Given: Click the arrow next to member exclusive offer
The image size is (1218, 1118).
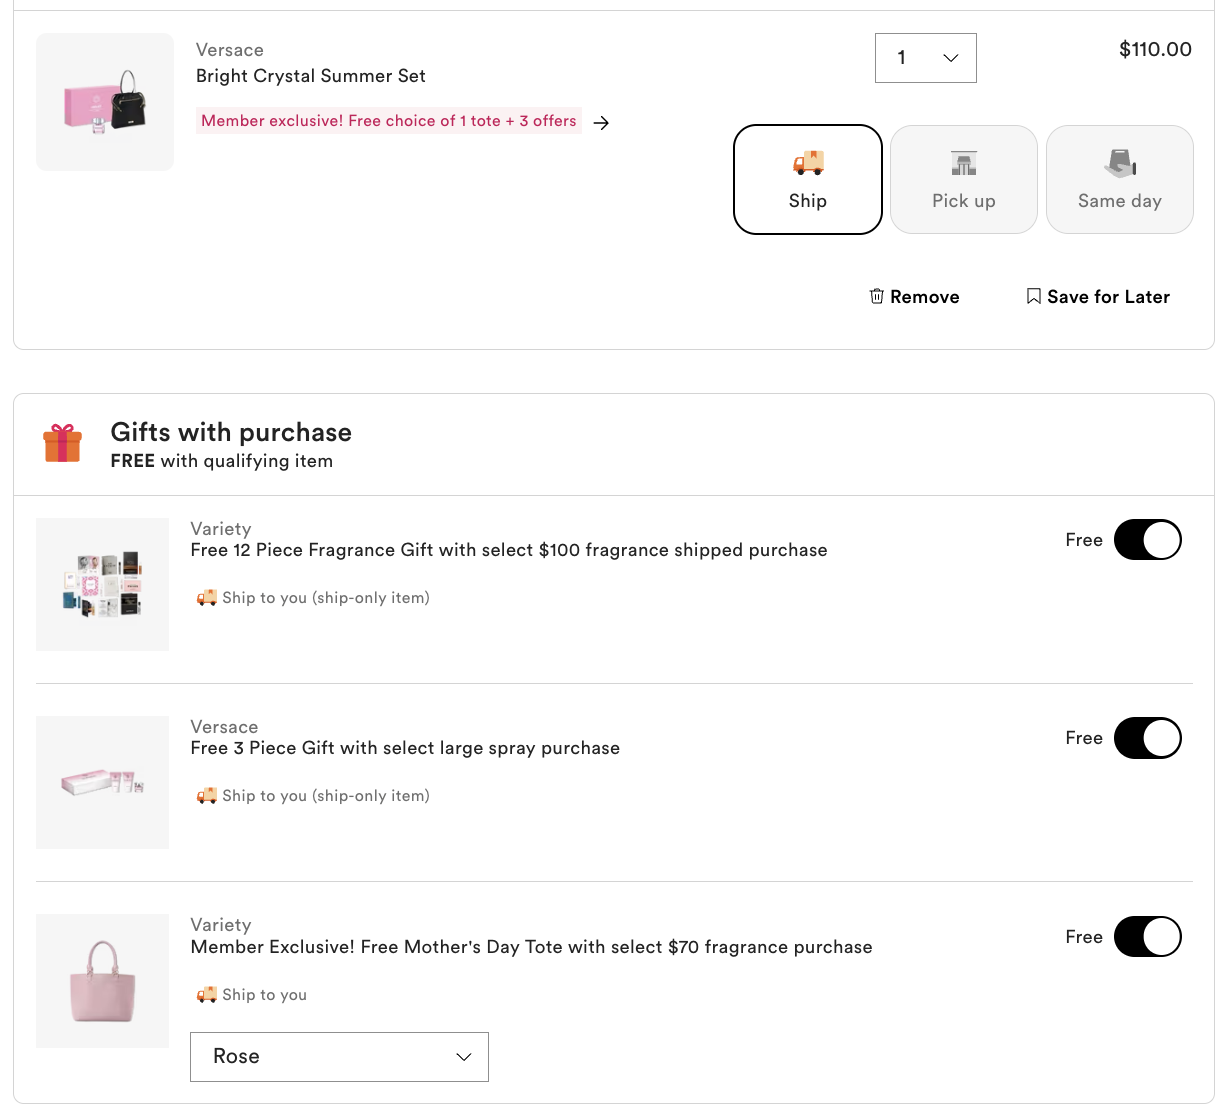Looking at the screenshot, I should [x=601, y=123].
